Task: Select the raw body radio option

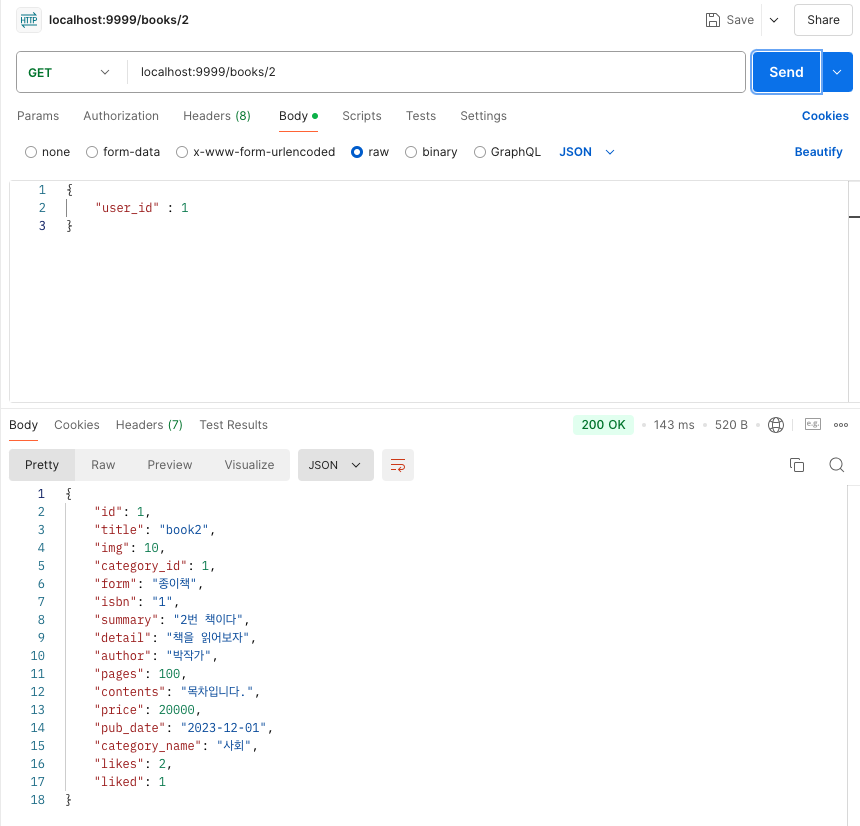Action: click(357, 152)
